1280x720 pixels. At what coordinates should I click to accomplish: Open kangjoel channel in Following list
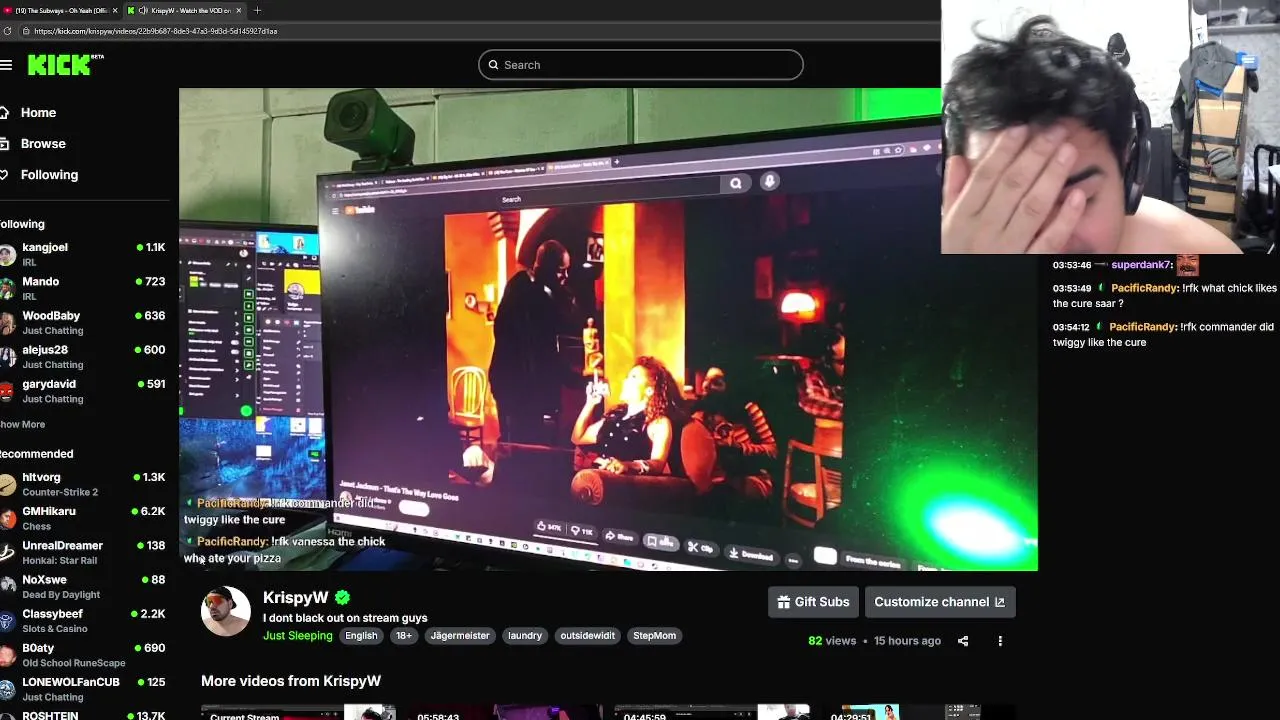[83, 254]
